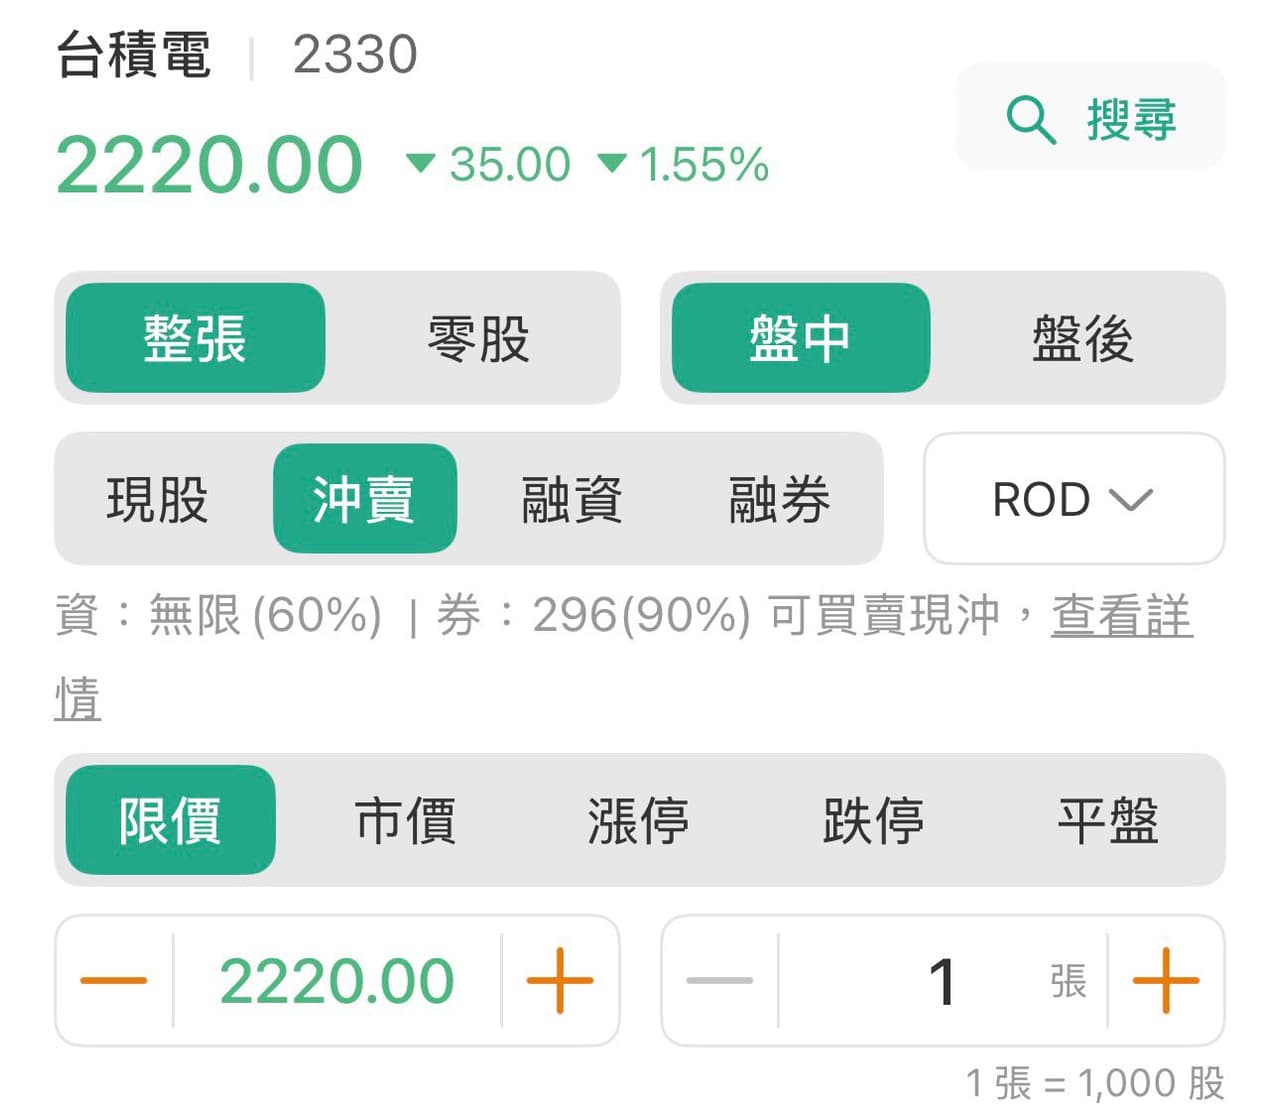The width and height of the screenshot is (1280, 1108).
Task: Select the 融券 short selling tab
Action: 779,498
